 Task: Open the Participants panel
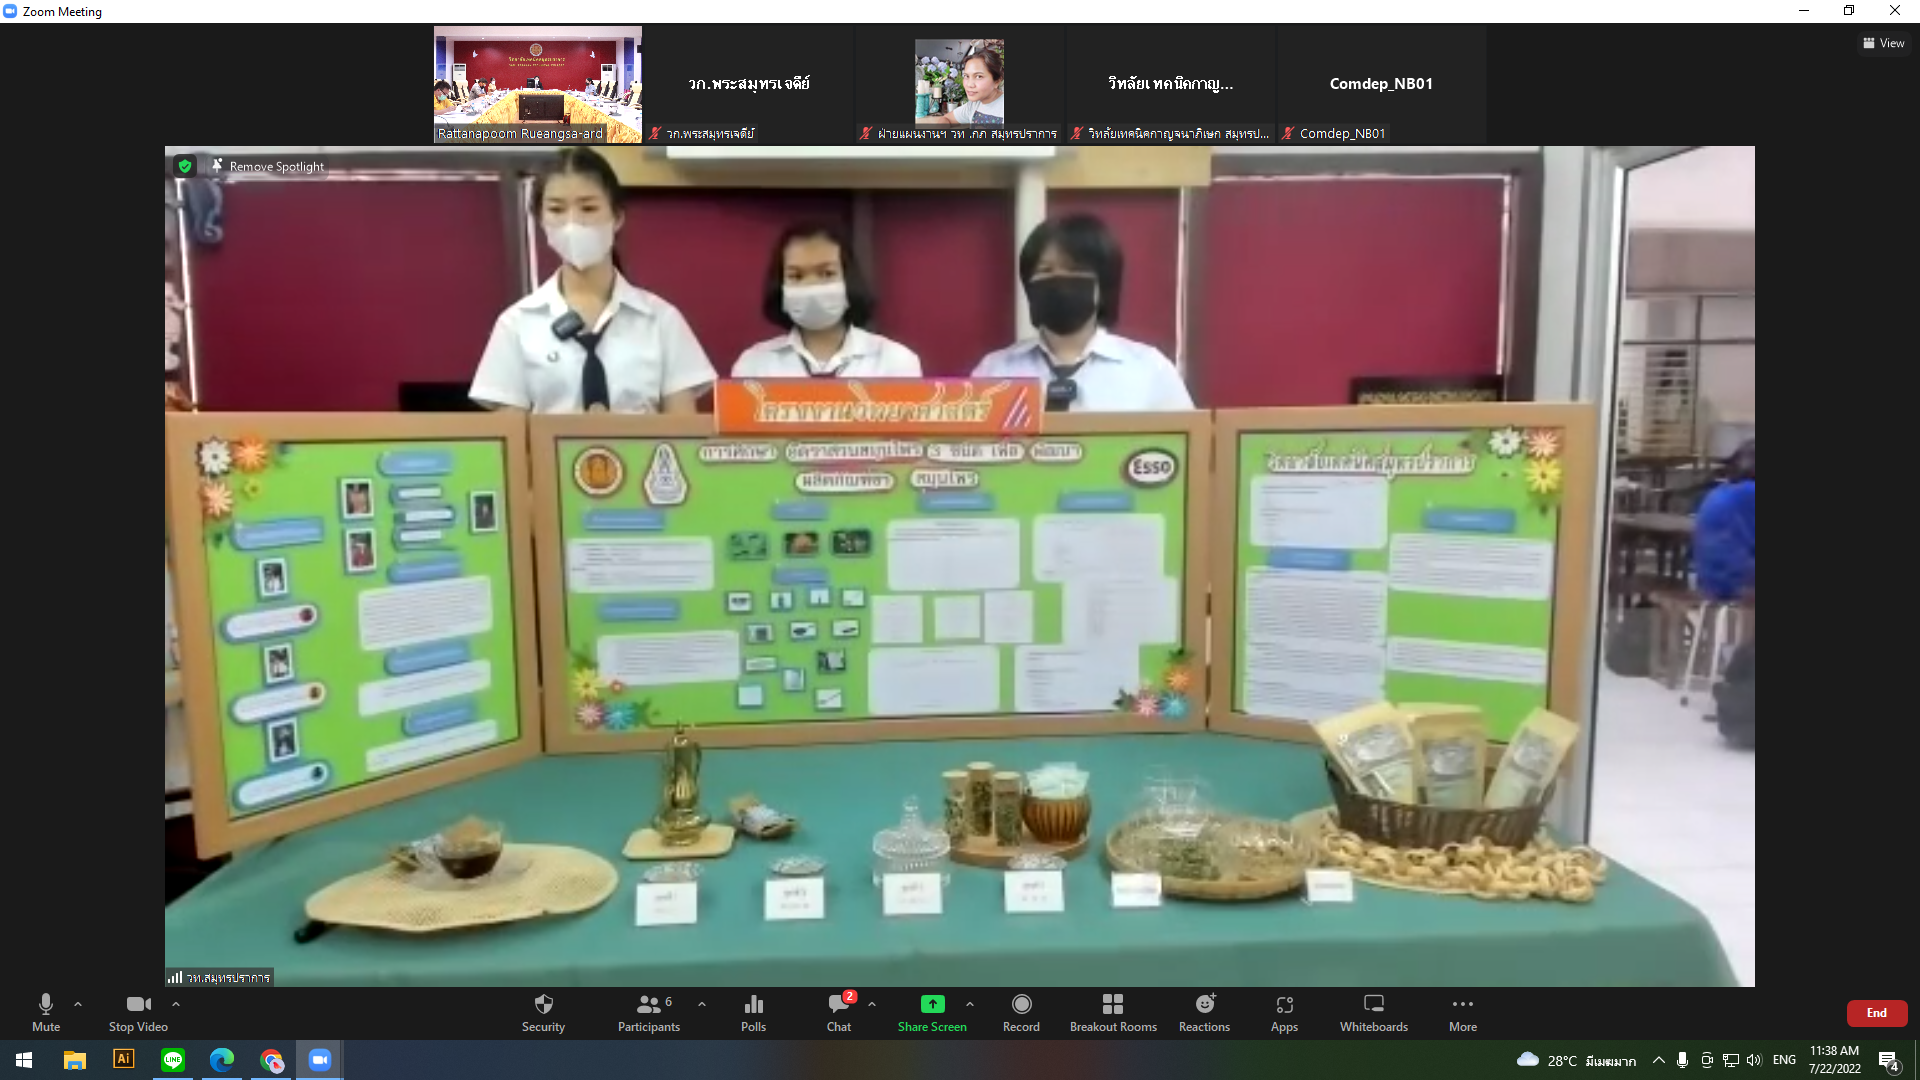tap(649, 1013)
